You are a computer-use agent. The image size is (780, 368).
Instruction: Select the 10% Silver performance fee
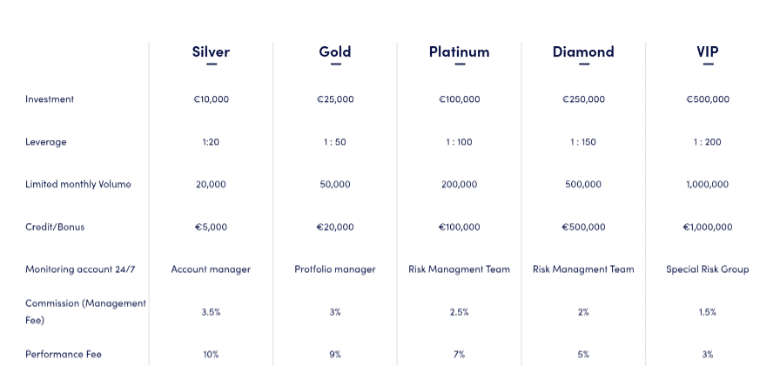(211, 354)
